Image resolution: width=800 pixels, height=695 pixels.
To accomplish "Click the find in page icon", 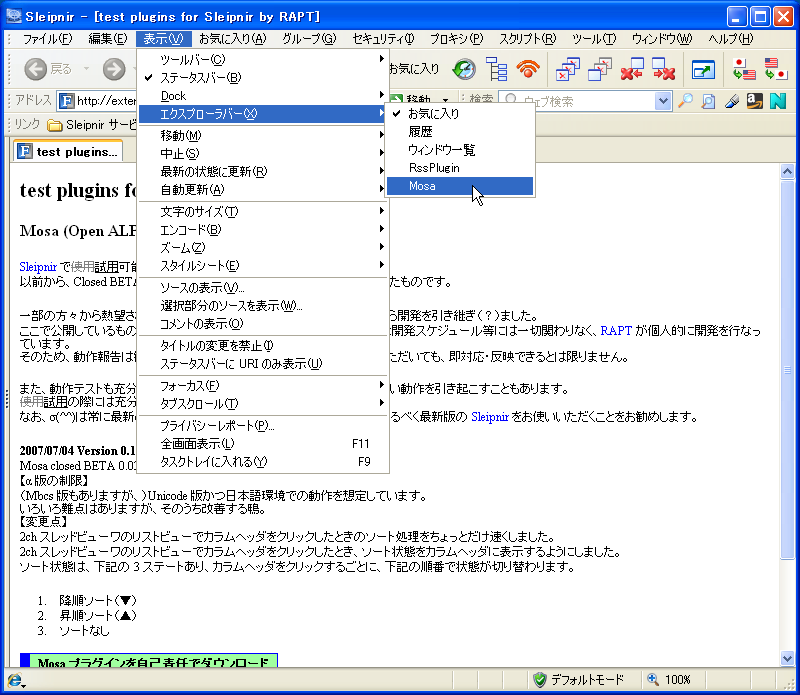I will [x=708, y=101].
